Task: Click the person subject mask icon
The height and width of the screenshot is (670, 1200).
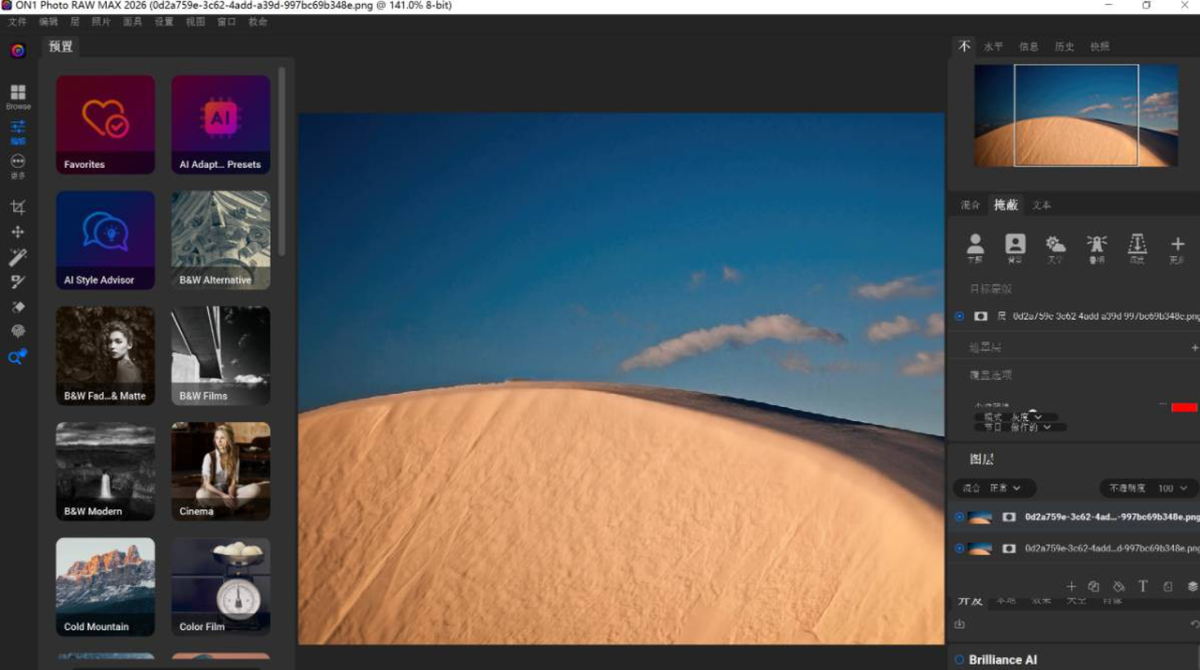Action: point(975,246)
